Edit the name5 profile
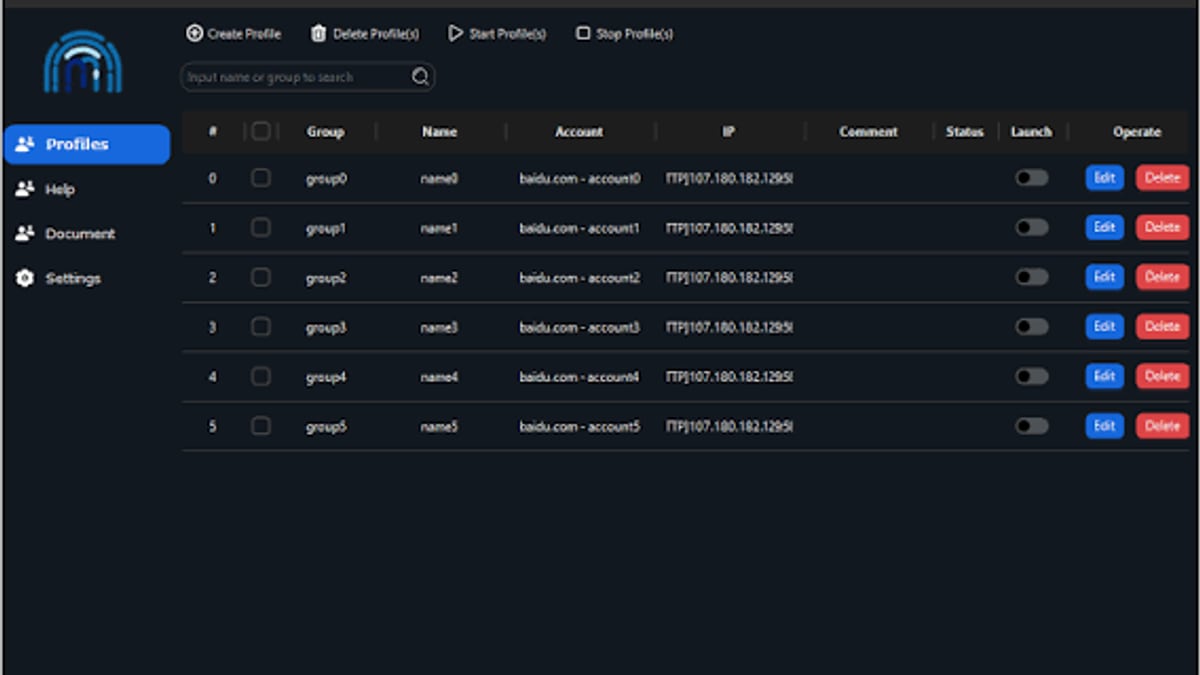 click(1105, 426)
